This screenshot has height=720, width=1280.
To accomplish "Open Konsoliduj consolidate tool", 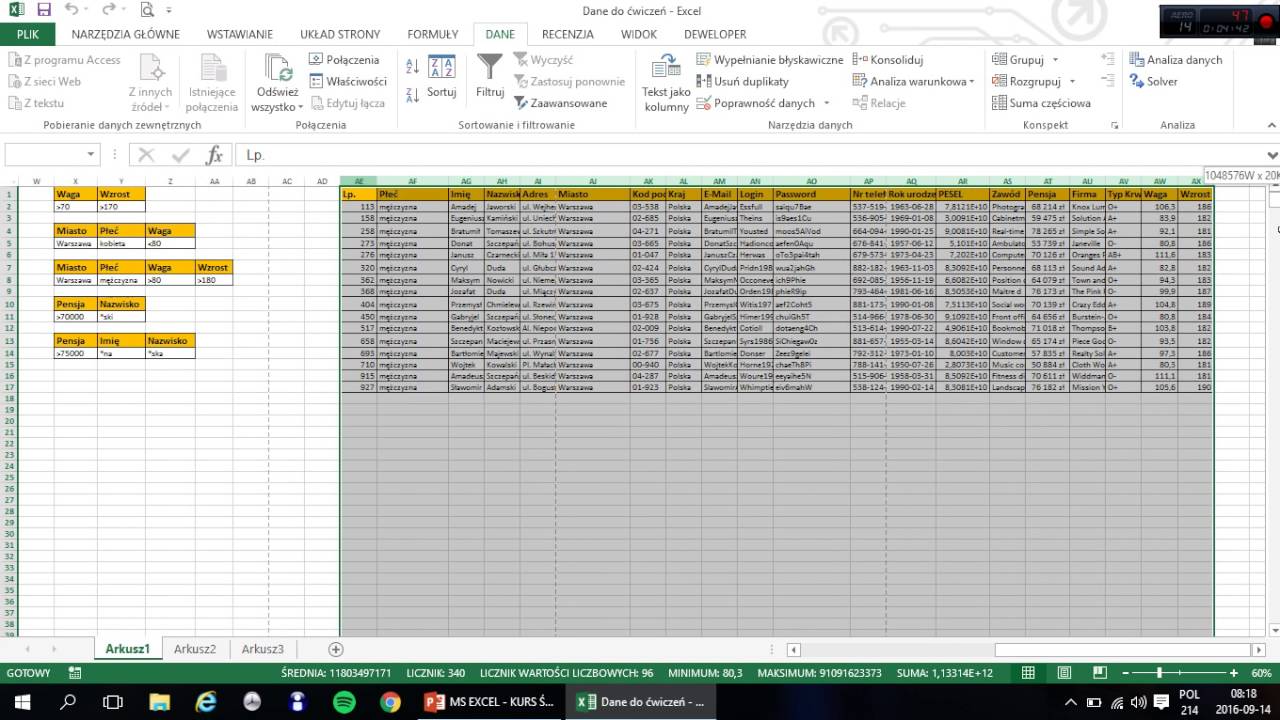I will tap(888, 60).
